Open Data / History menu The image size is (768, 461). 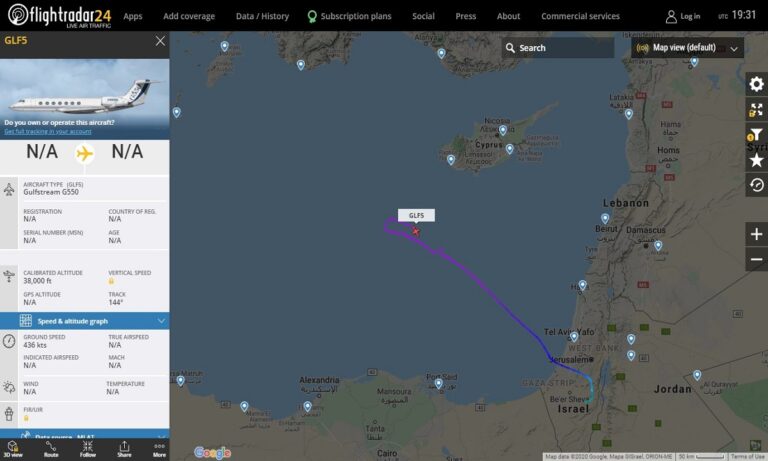pos(262,16)
